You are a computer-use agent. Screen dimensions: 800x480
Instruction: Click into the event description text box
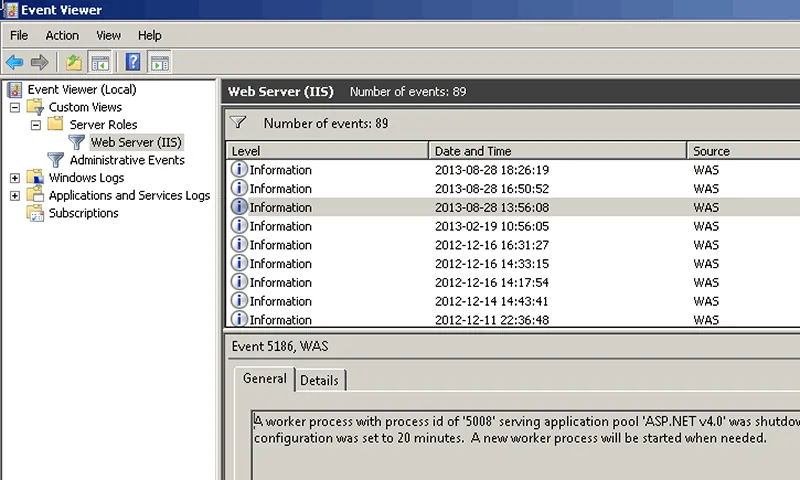pyautogui.click(x=526, y=445)
